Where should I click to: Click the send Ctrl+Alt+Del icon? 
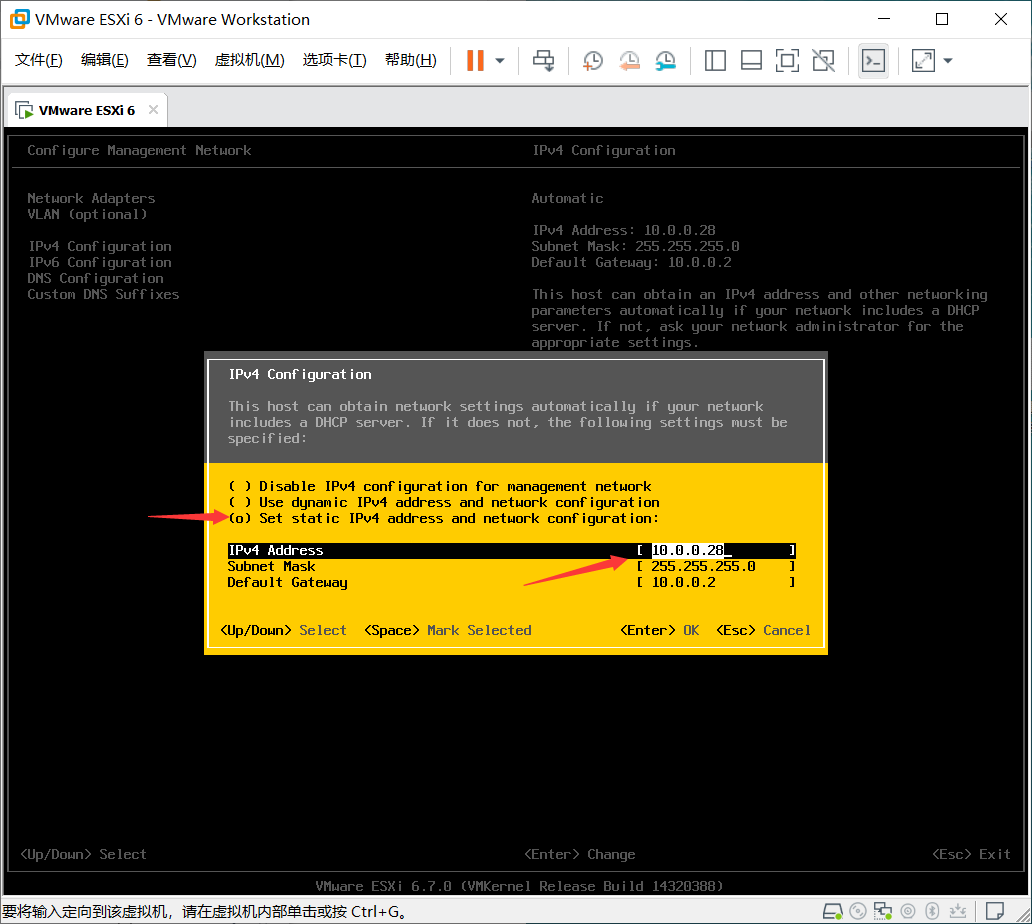point(544,61)
